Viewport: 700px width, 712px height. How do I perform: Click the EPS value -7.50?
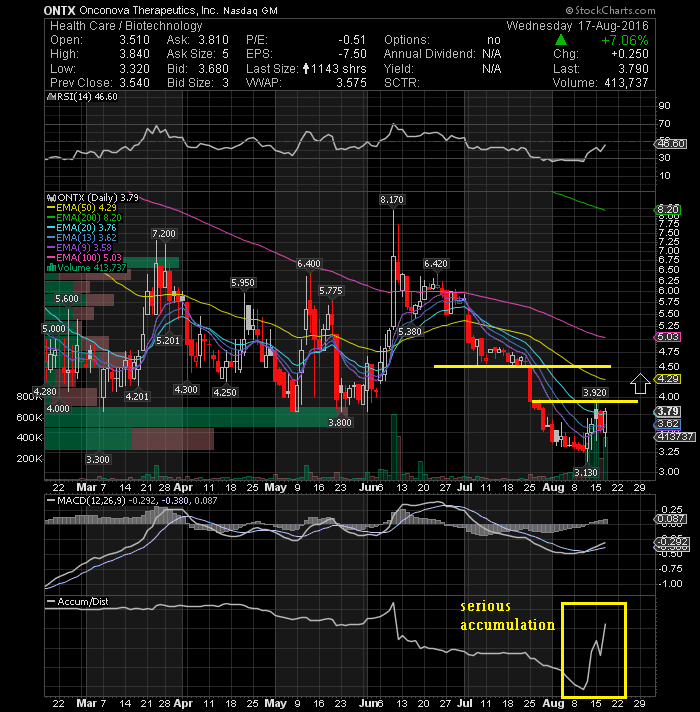pos(352,54)
